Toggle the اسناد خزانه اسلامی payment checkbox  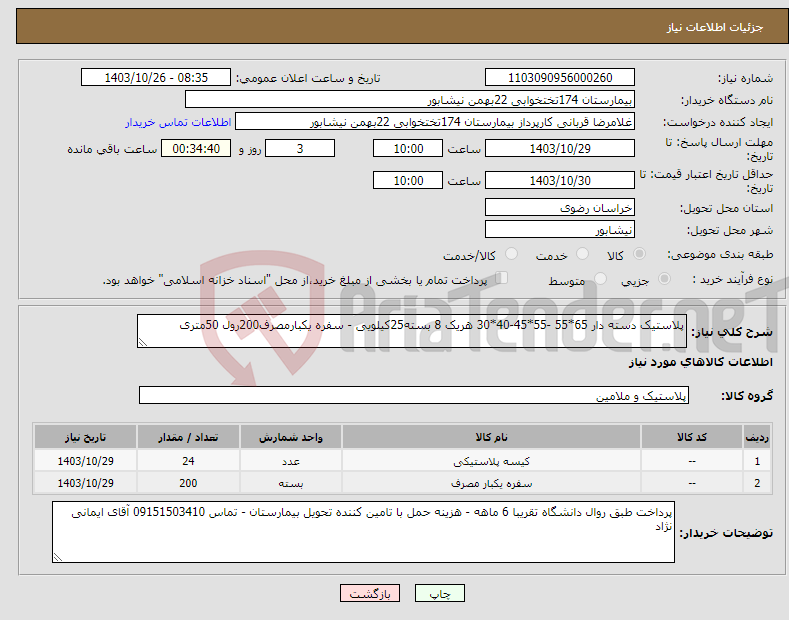tap(502, 278)
